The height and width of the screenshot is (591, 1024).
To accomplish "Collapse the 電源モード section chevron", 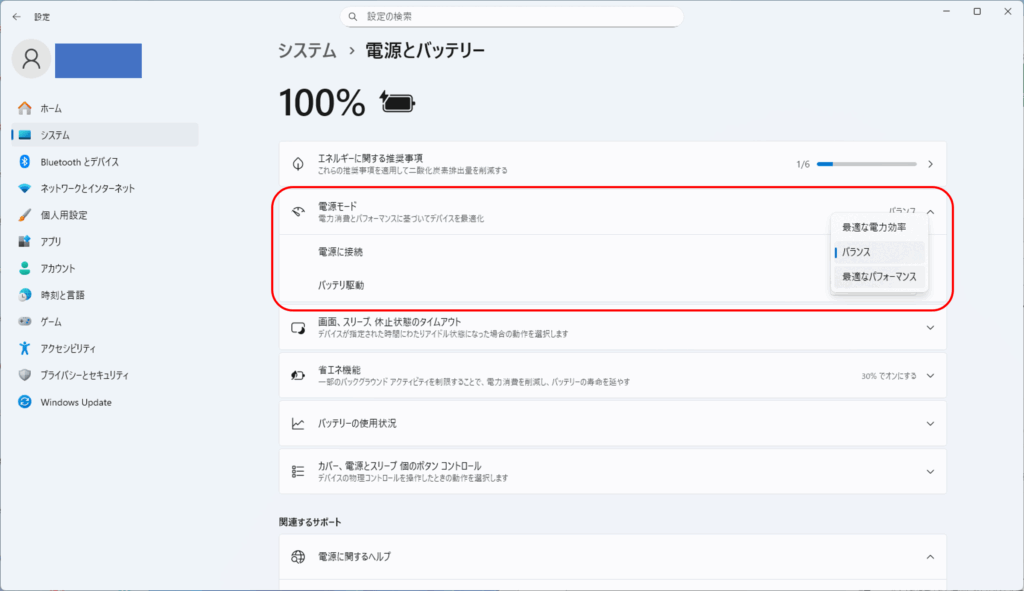I will pyautogui.click(x=930, y=211).
